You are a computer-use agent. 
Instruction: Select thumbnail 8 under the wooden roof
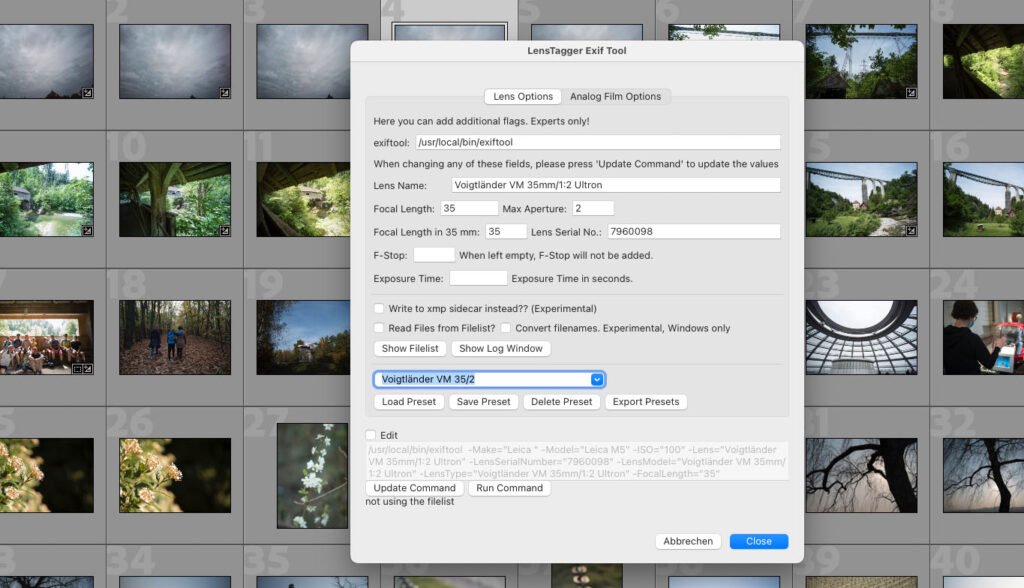pos(984,61)
